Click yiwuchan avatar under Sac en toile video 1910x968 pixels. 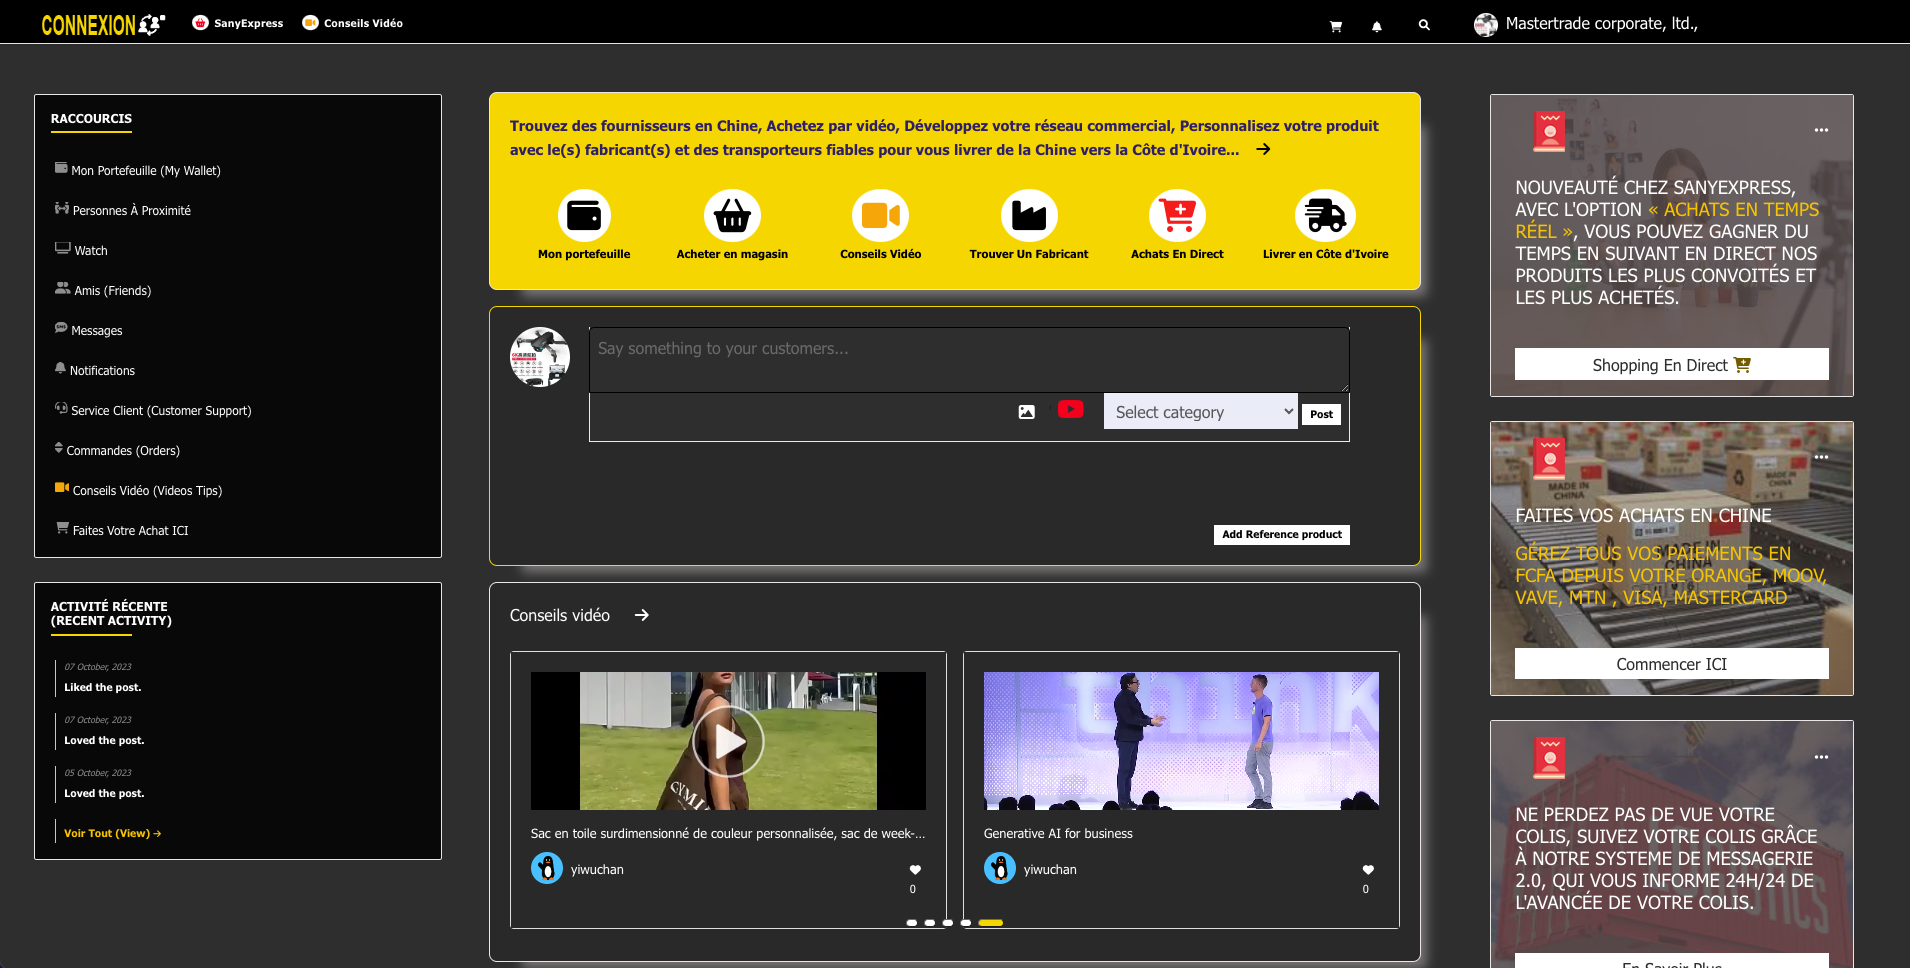pyautogui.click(x=547, y=868)
